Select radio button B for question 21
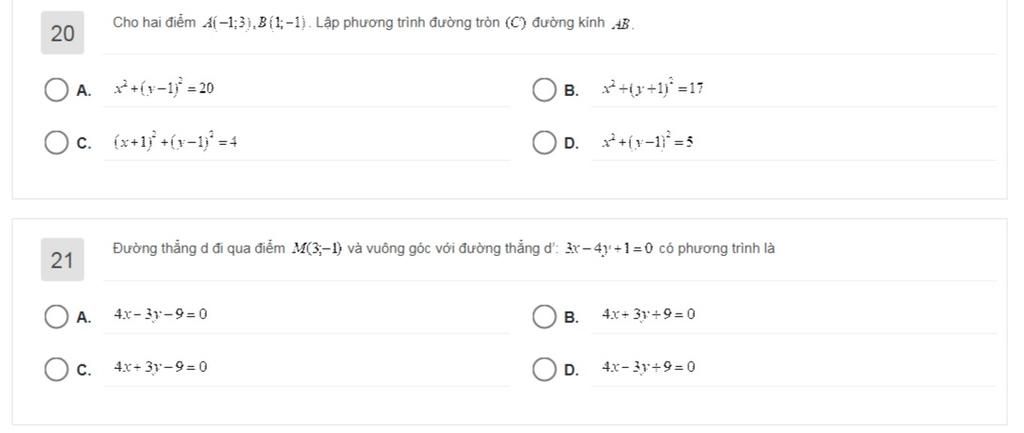Screen dimensions: 1024x433 pos(543,316)
